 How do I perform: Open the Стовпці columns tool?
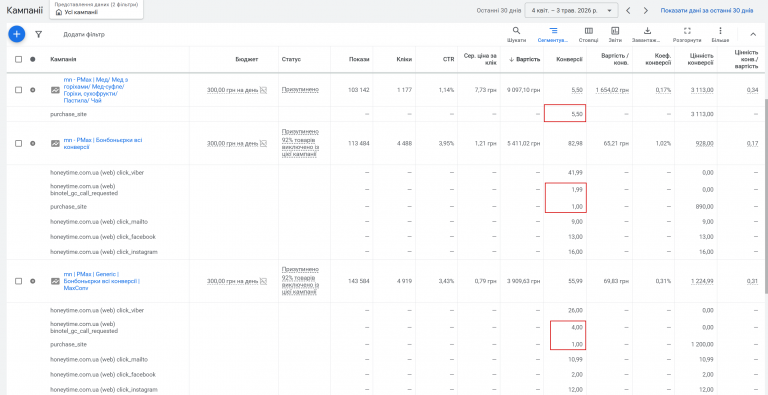(589, 34)
